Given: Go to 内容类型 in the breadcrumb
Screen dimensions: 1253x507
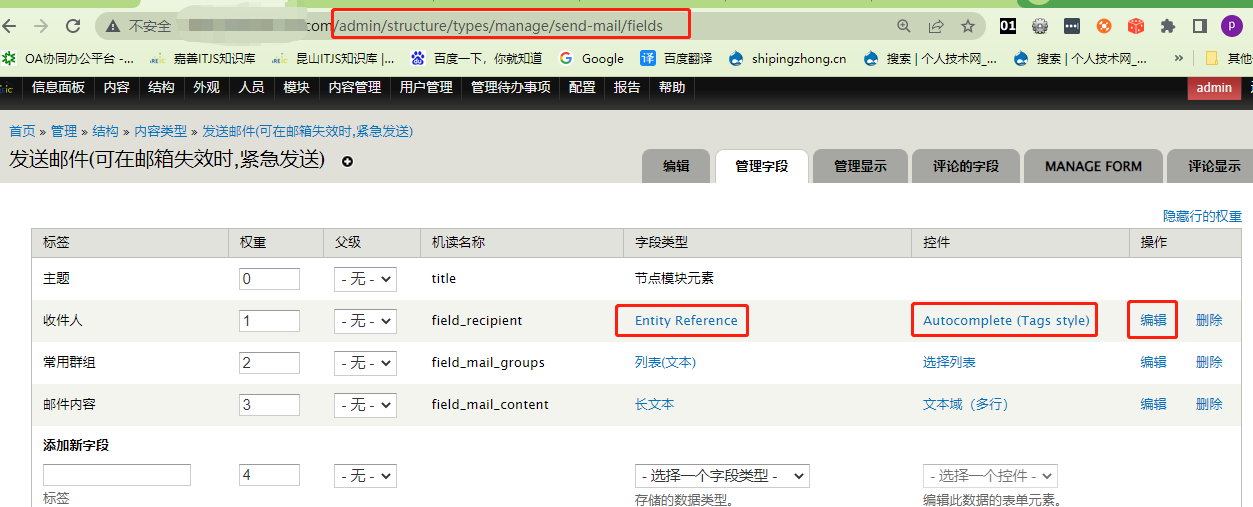Looking at the screenshot, I should click(160, 131).
